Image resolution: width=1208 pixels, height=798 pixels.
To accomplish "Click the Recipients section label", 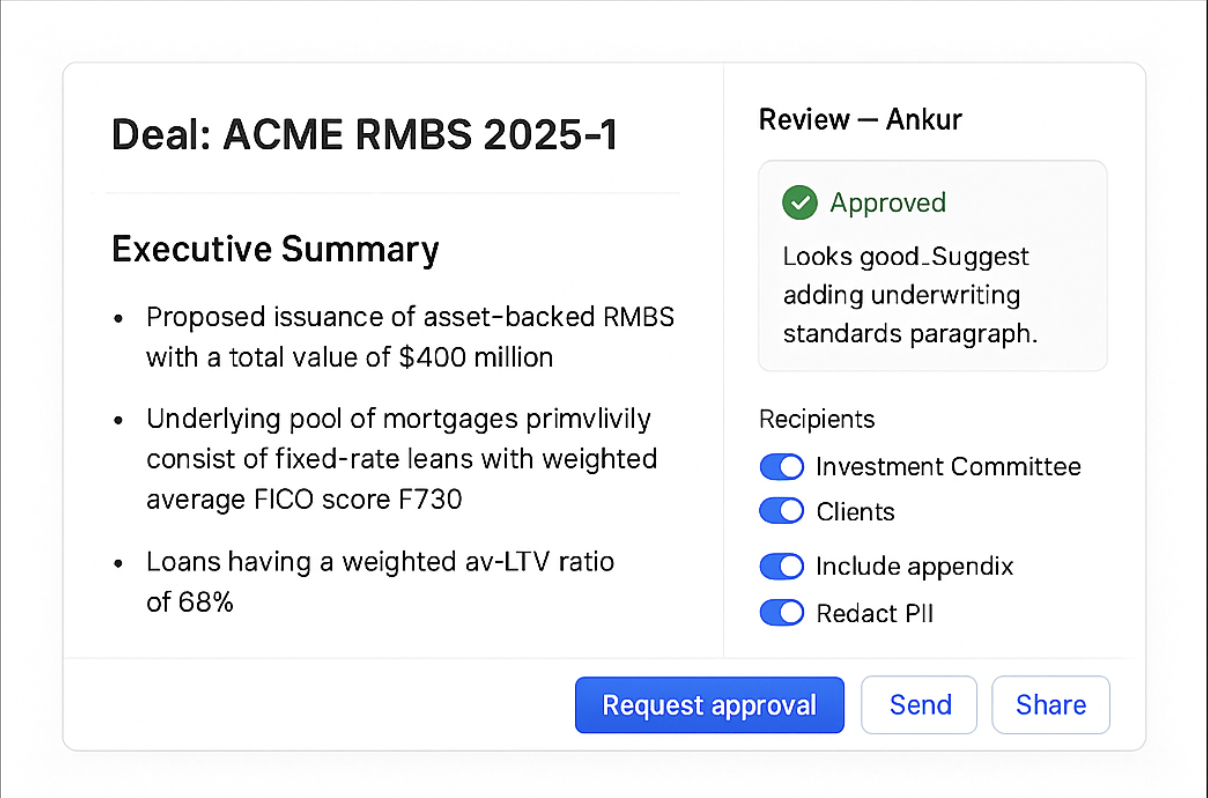I will point(817,419).
